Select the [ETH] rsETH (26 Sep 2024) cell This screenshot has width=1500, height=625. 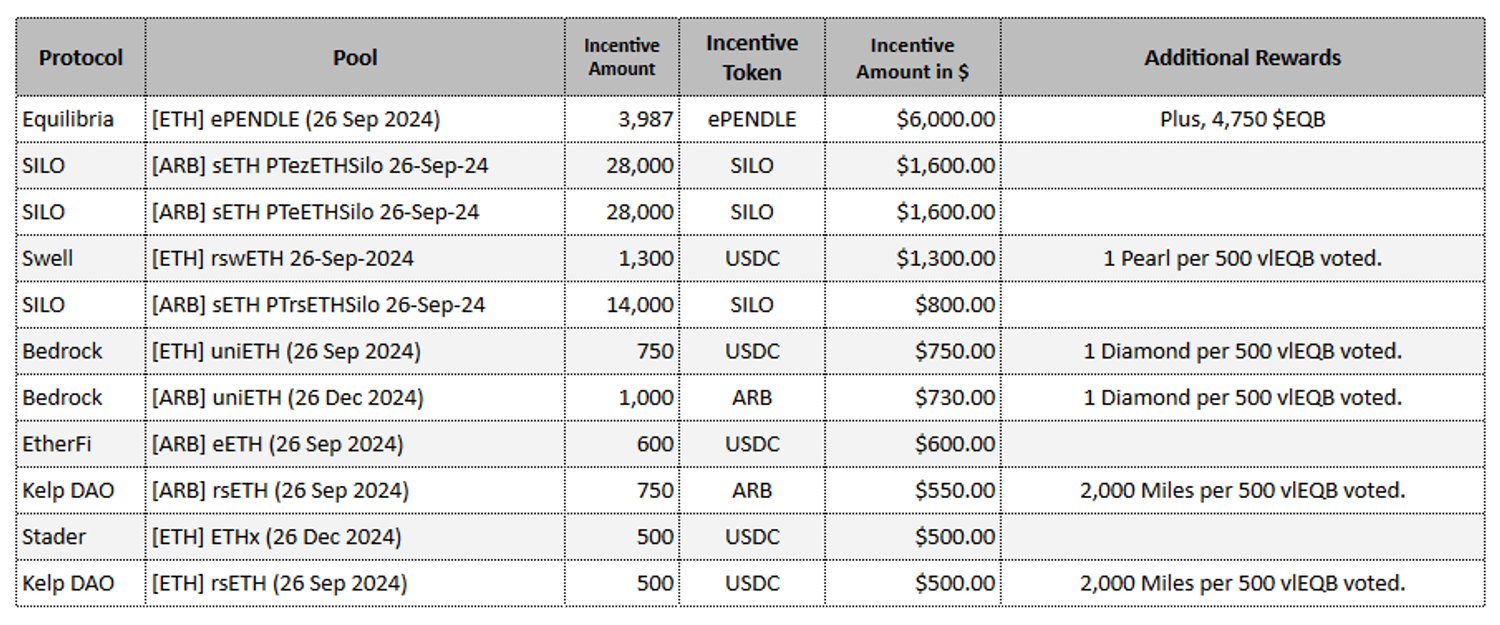(x=279, y=583)
